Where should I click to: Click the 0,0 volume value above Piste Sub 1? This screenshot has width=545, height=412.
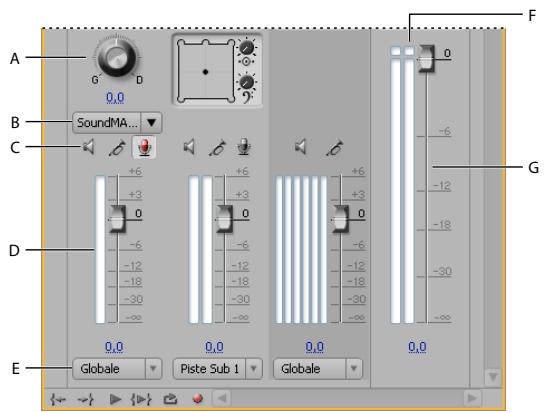(214, 347)
